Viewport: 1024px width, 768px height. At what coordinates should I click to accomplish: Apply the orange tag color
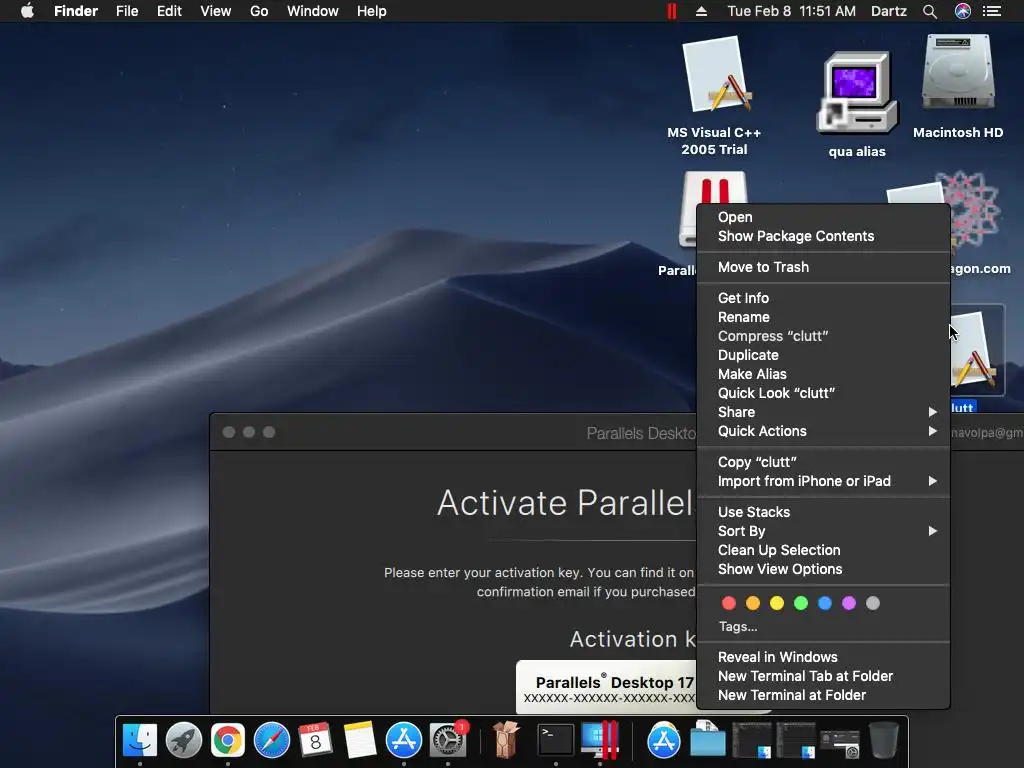point(753,603)
